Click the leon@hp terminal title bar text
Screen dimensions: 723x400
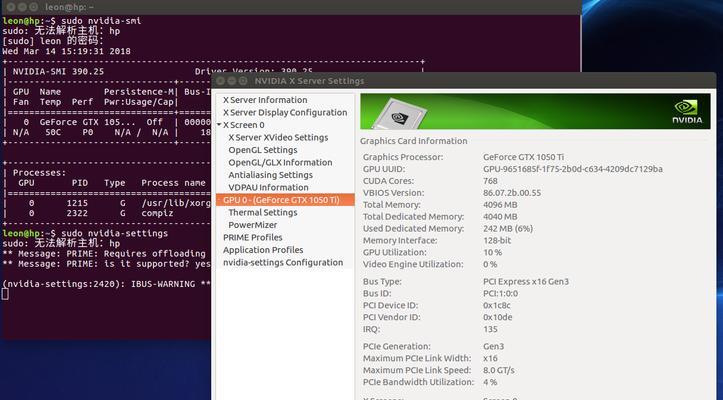[x=69, y=7]
